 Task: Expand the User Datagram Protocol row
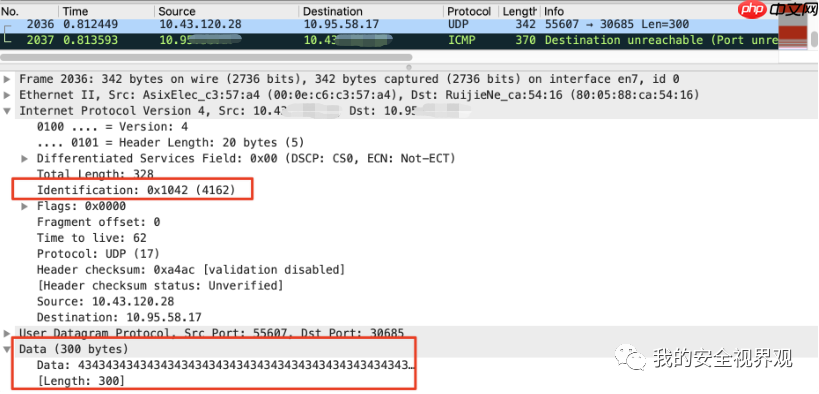point(7,333)
